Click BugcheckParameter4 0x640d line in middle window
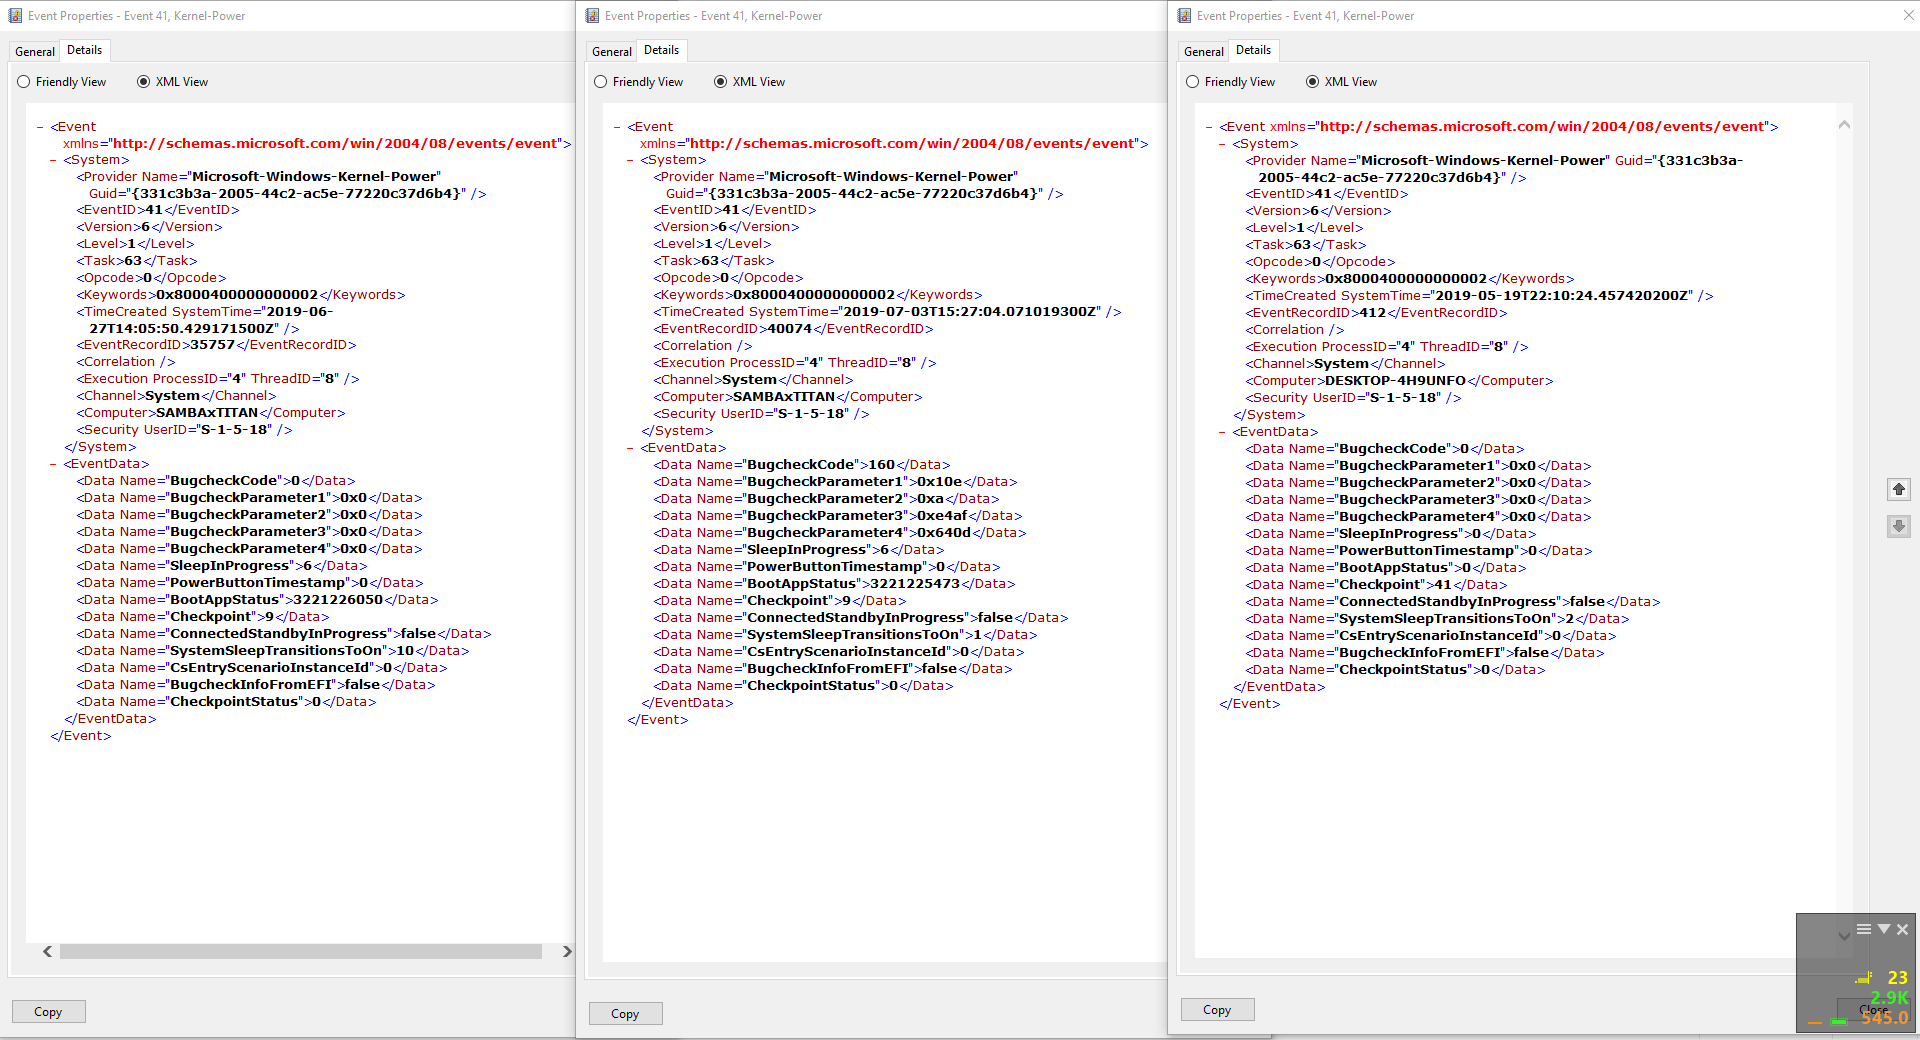Viewport: 1920px width, 1040px height. coord(840,533)
